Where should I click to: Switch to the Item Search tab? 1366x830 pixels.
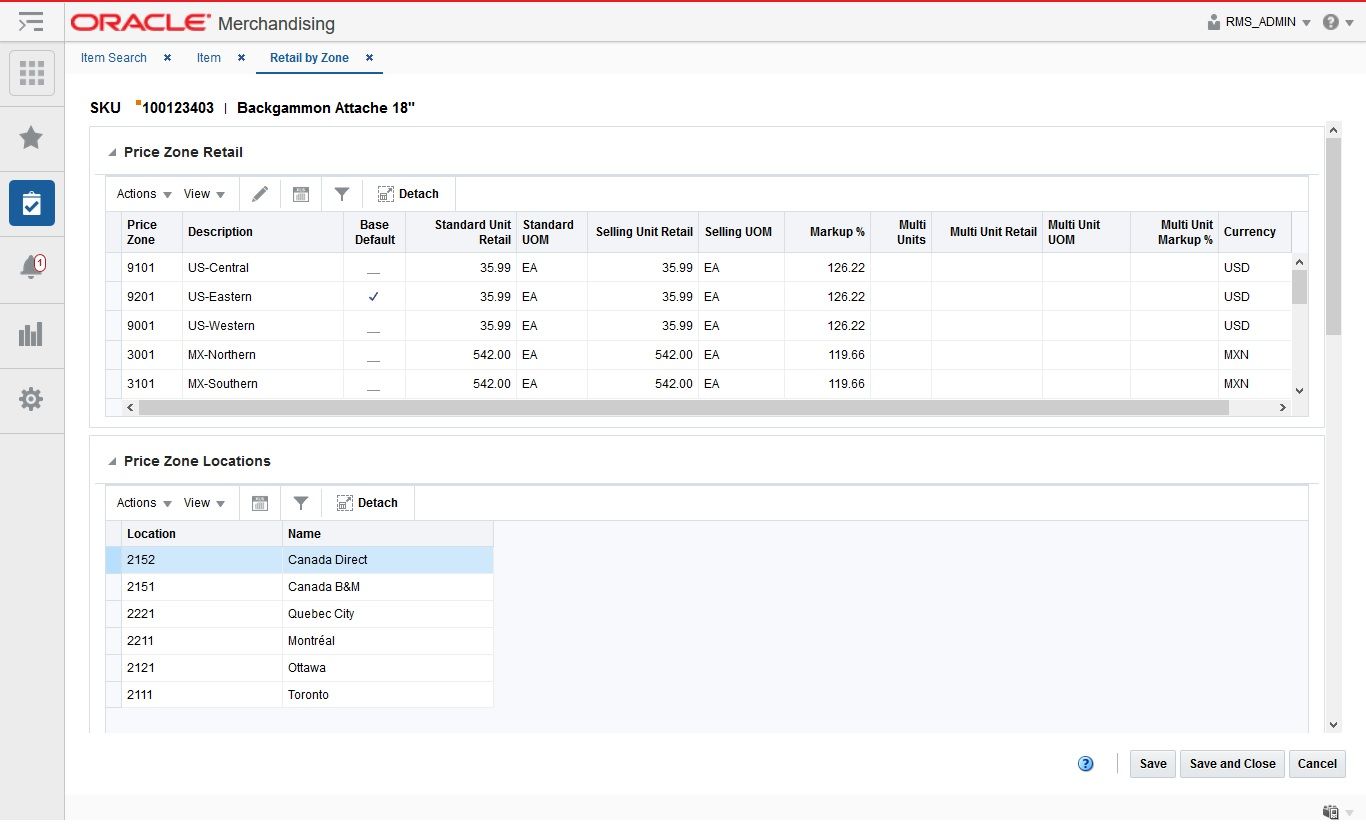[x=114, y=58]
